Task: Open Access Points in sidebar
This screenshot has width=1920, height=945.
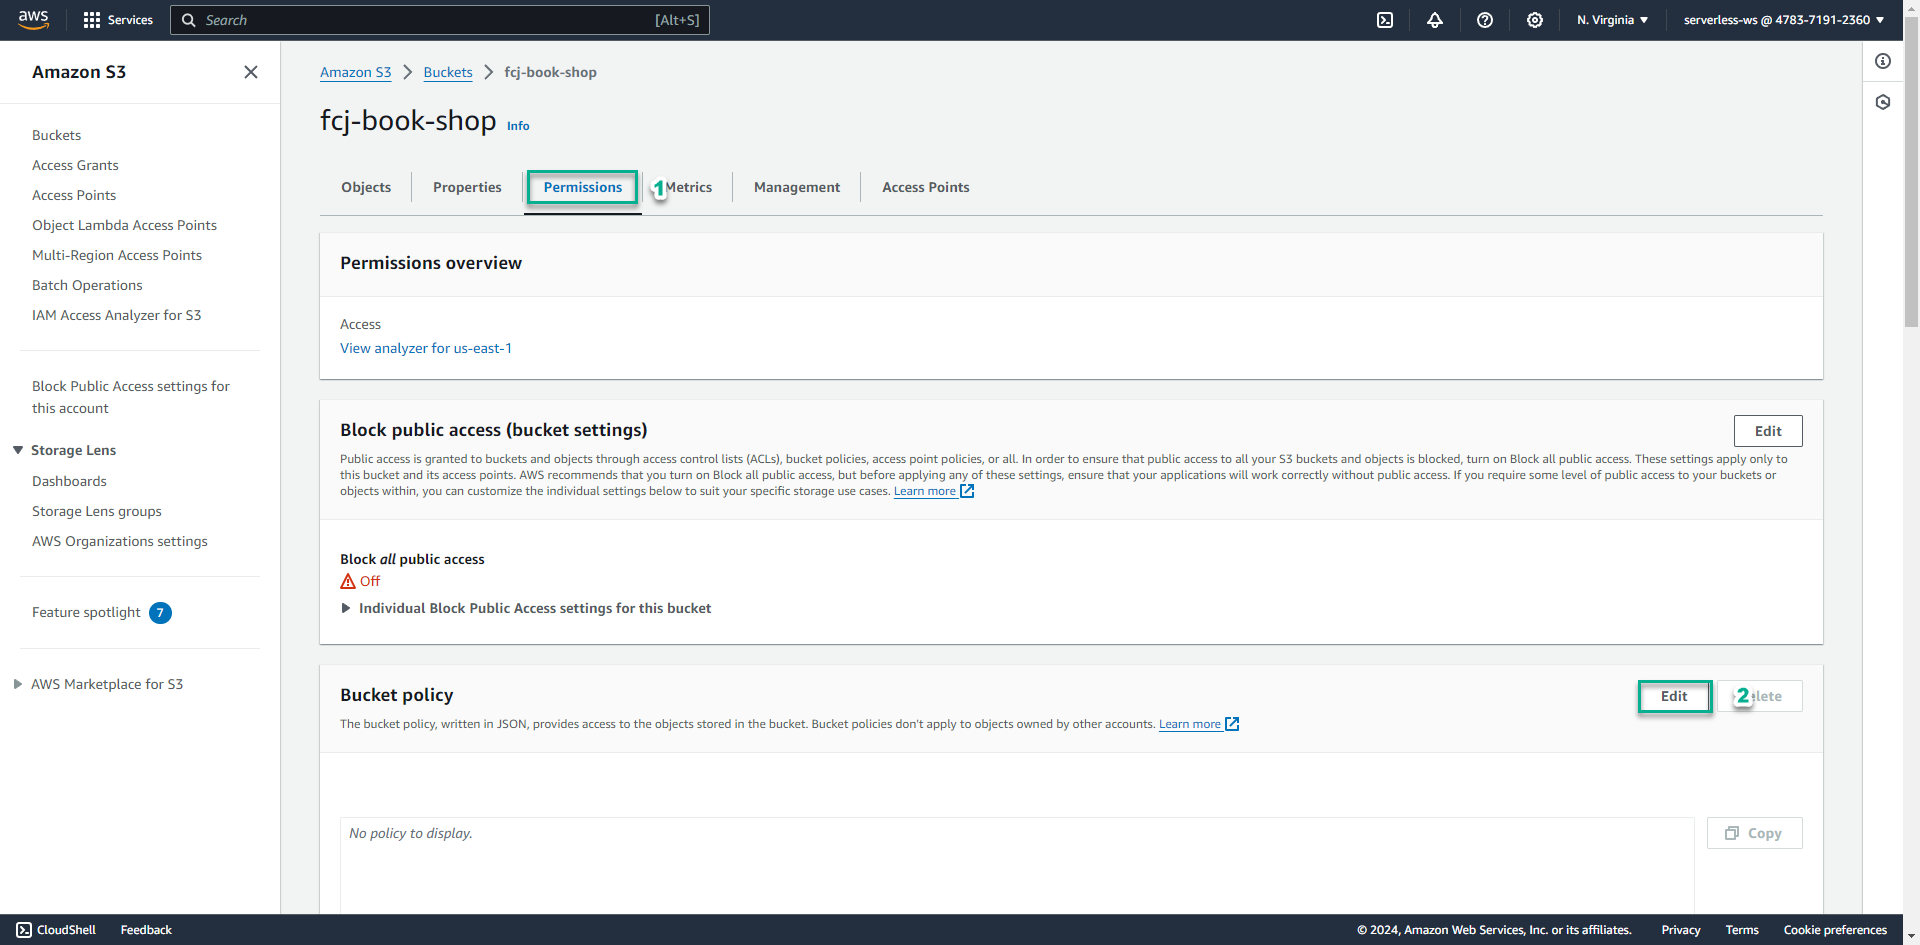Action: 74,195
